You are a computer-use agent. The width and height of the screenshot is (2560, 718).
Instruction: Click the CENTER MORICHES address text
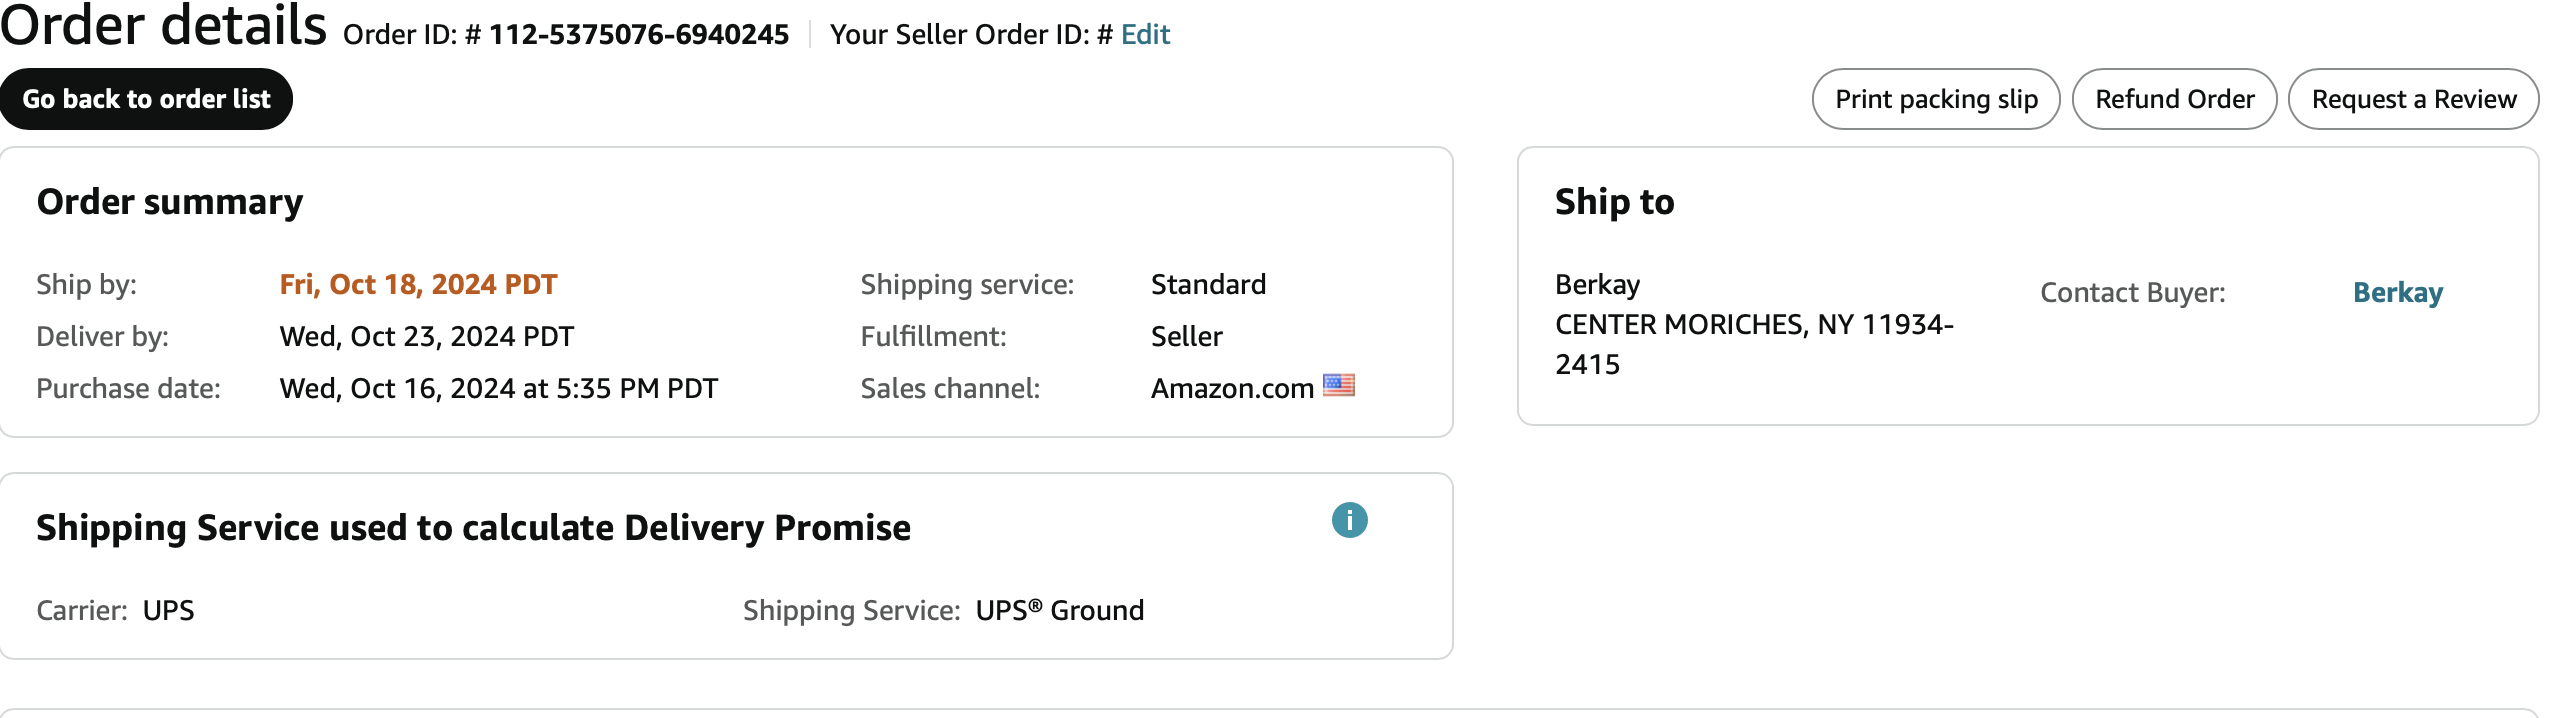coord(1754,344)
